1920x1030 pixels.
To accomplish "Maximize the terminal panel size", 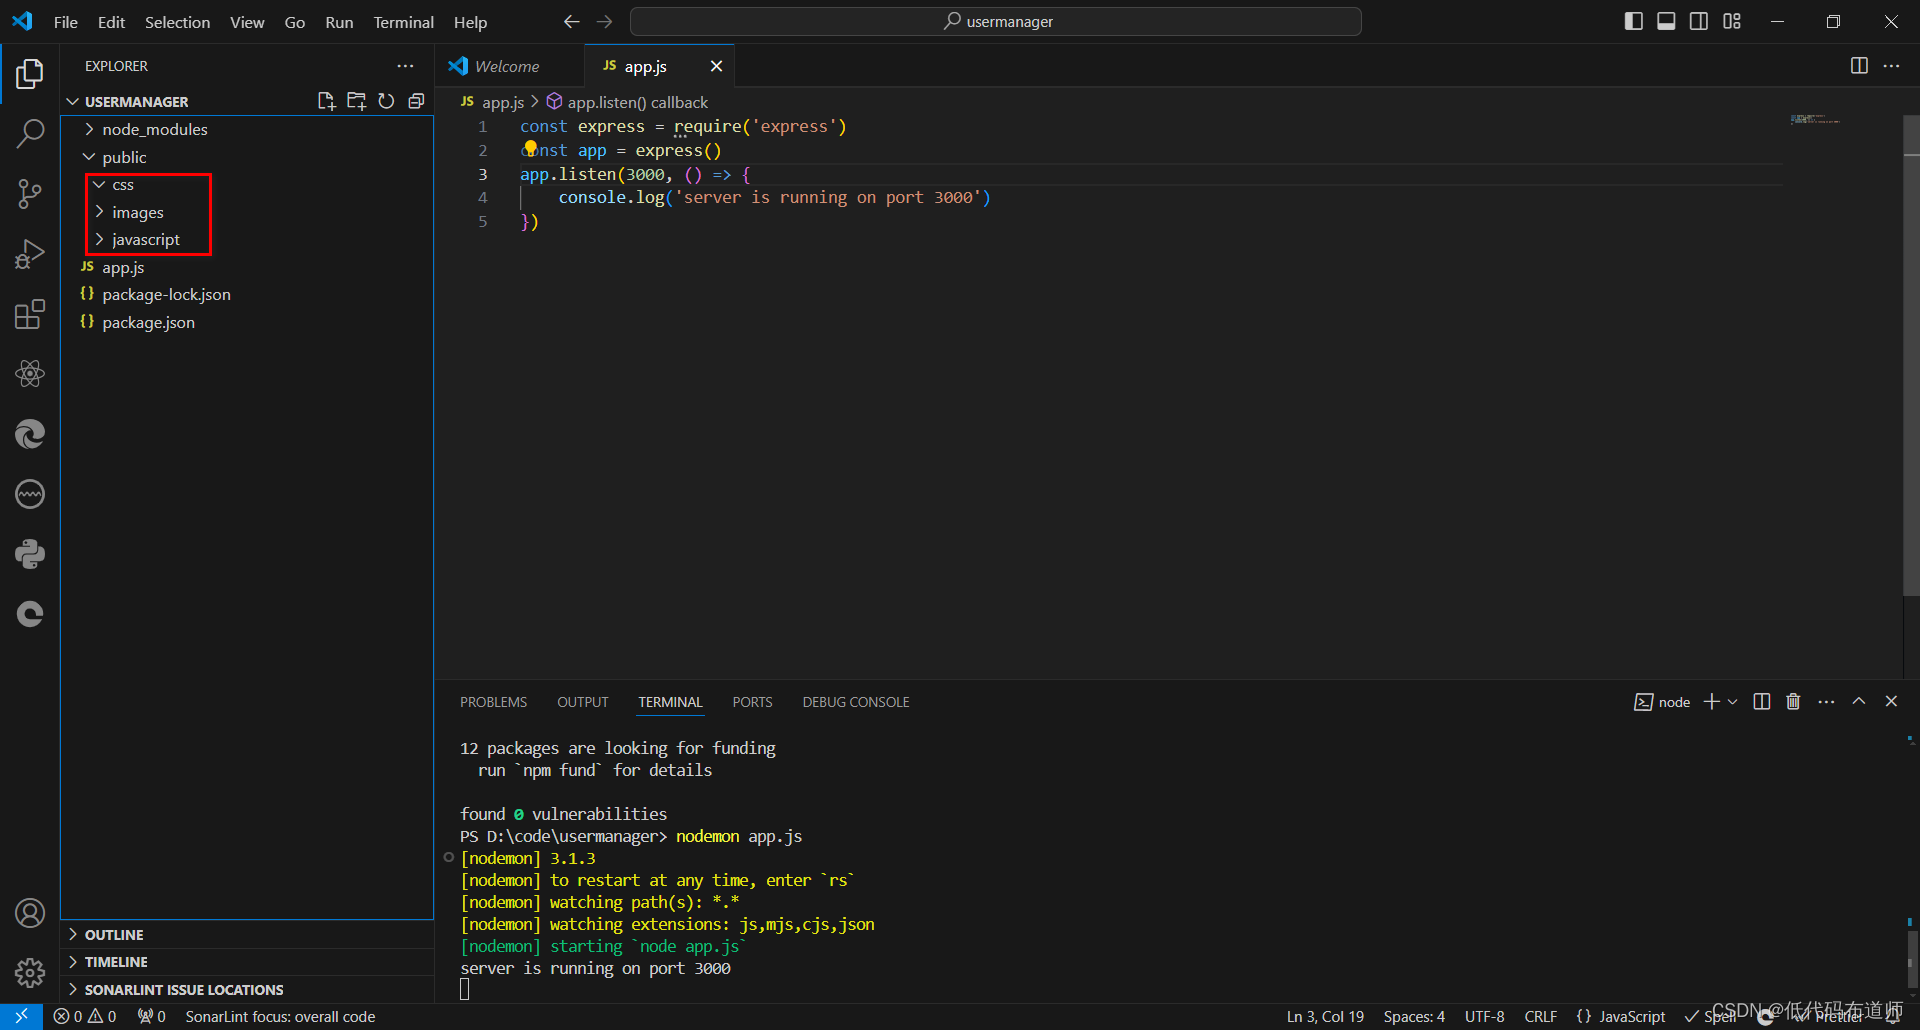I will [x=1858, y=702].
